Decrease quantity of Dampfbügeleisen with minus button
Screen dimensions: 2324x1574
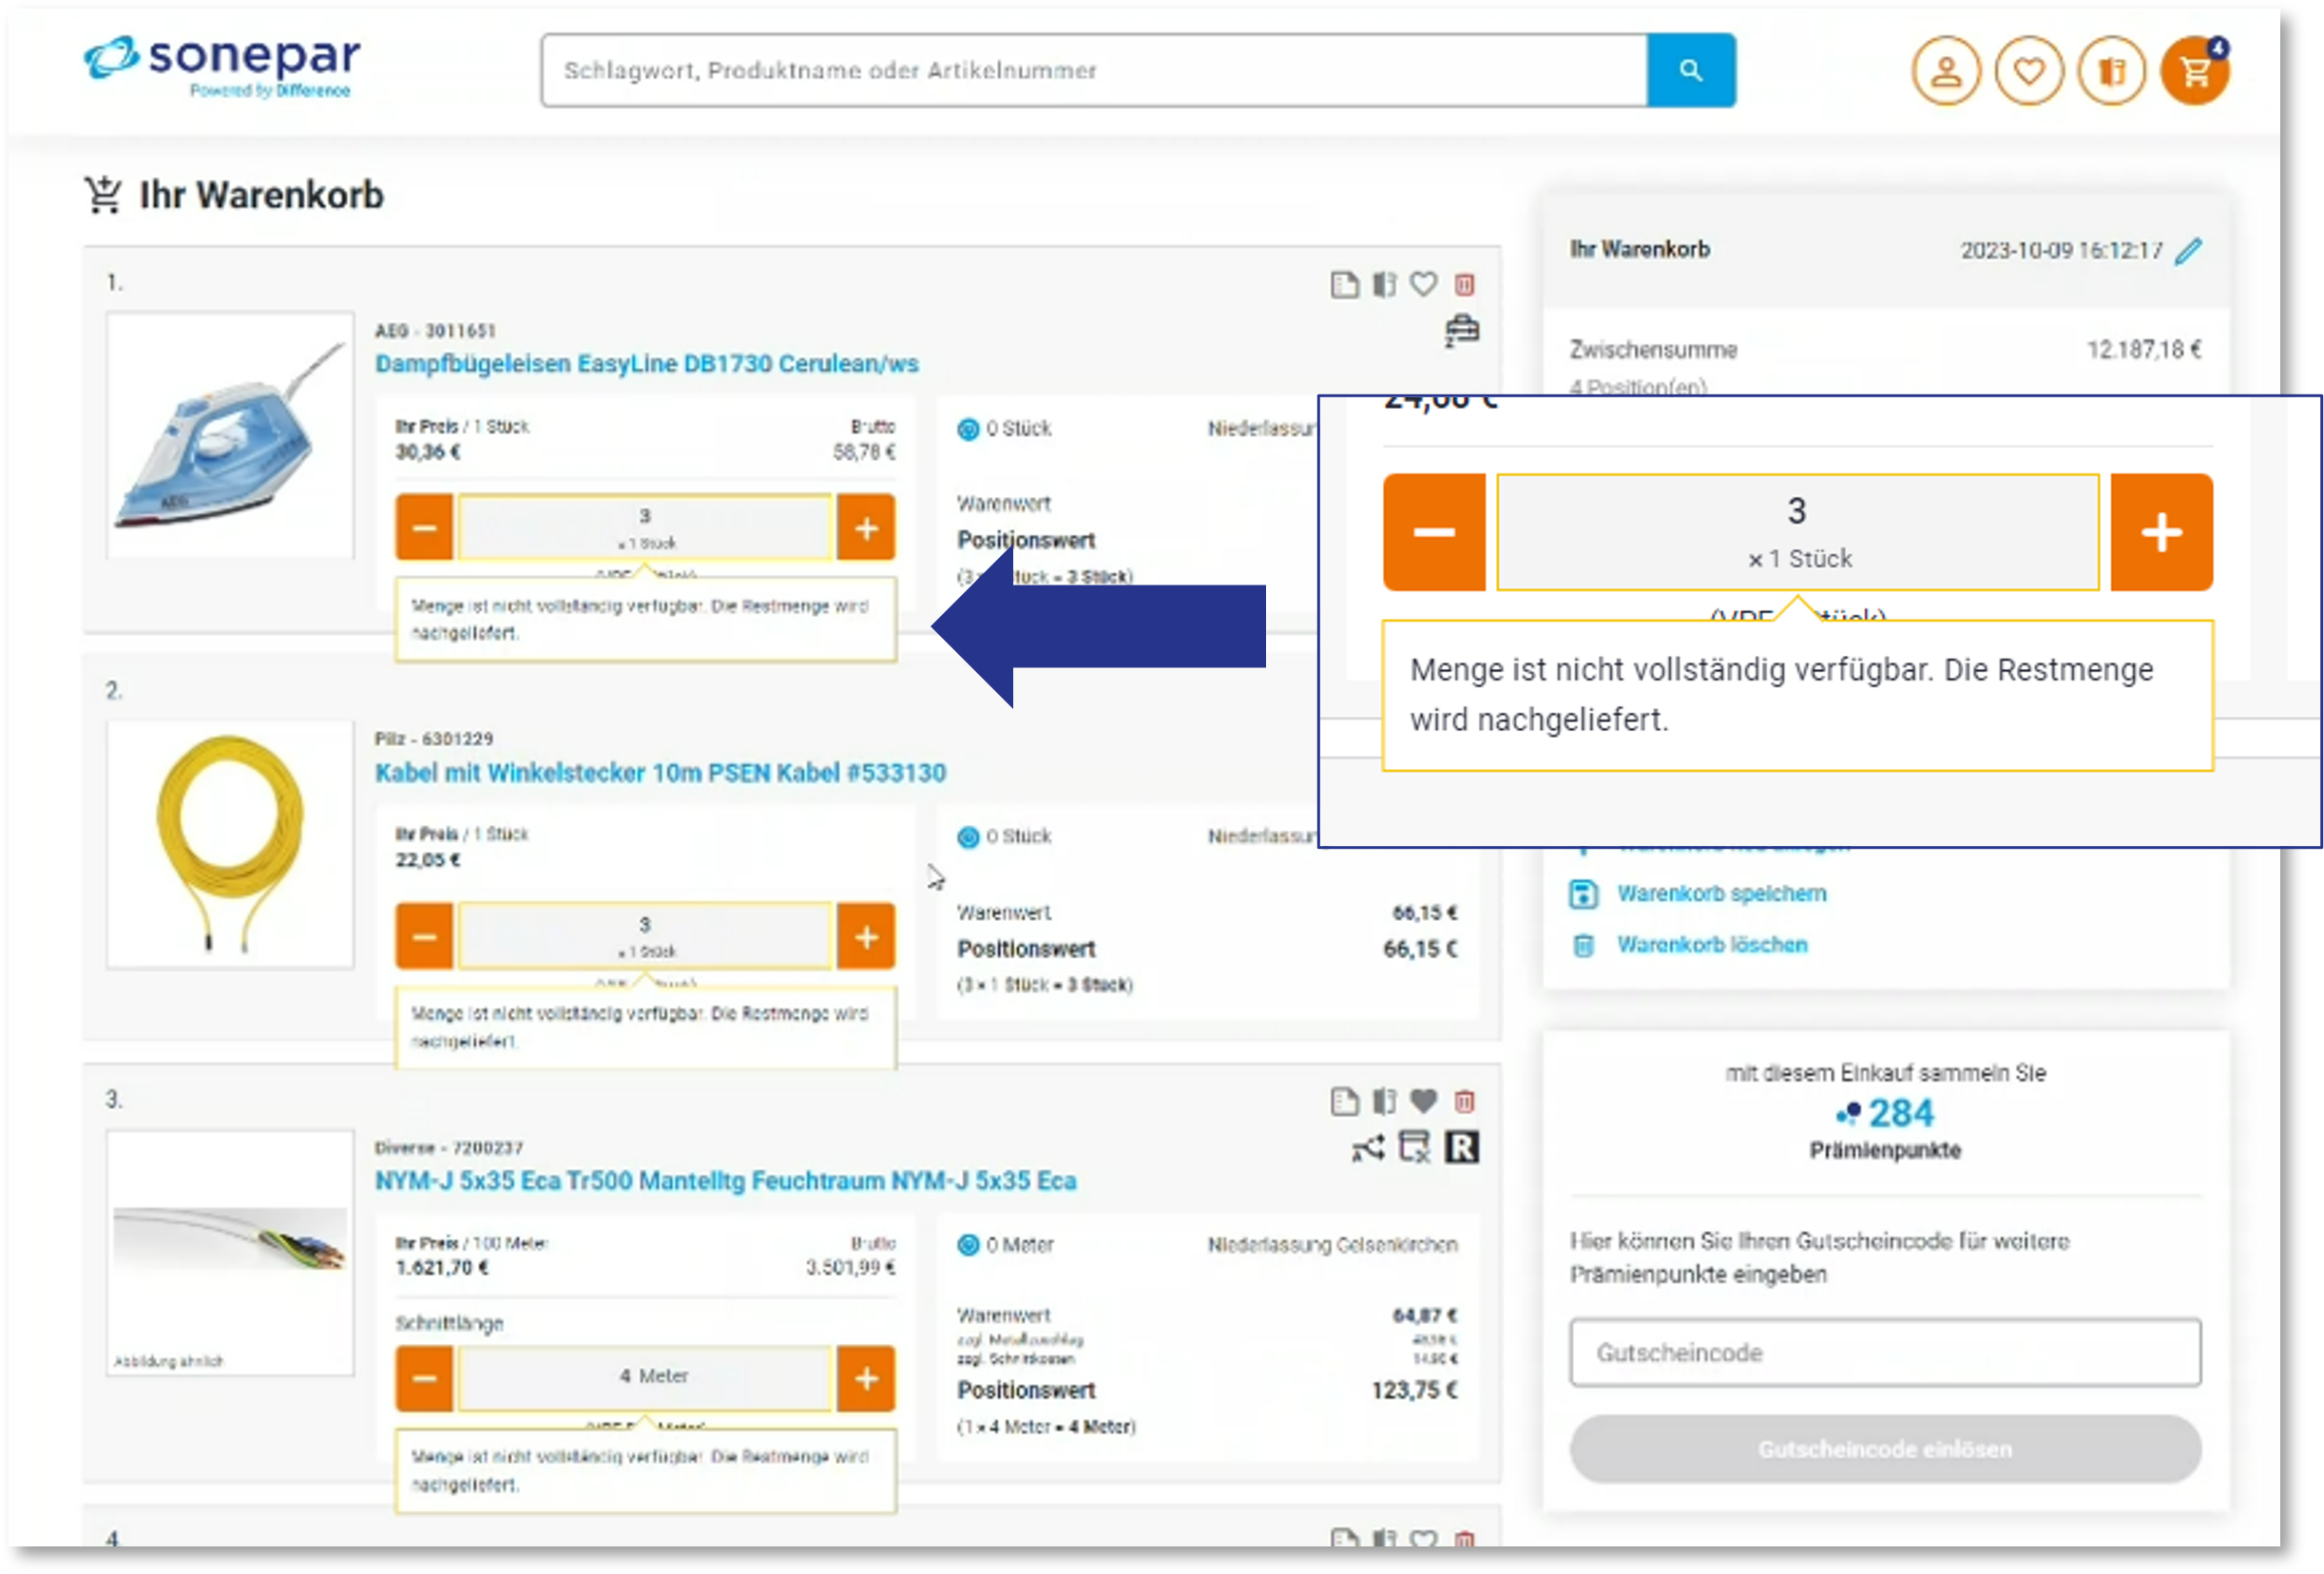(x=424, y=528)
